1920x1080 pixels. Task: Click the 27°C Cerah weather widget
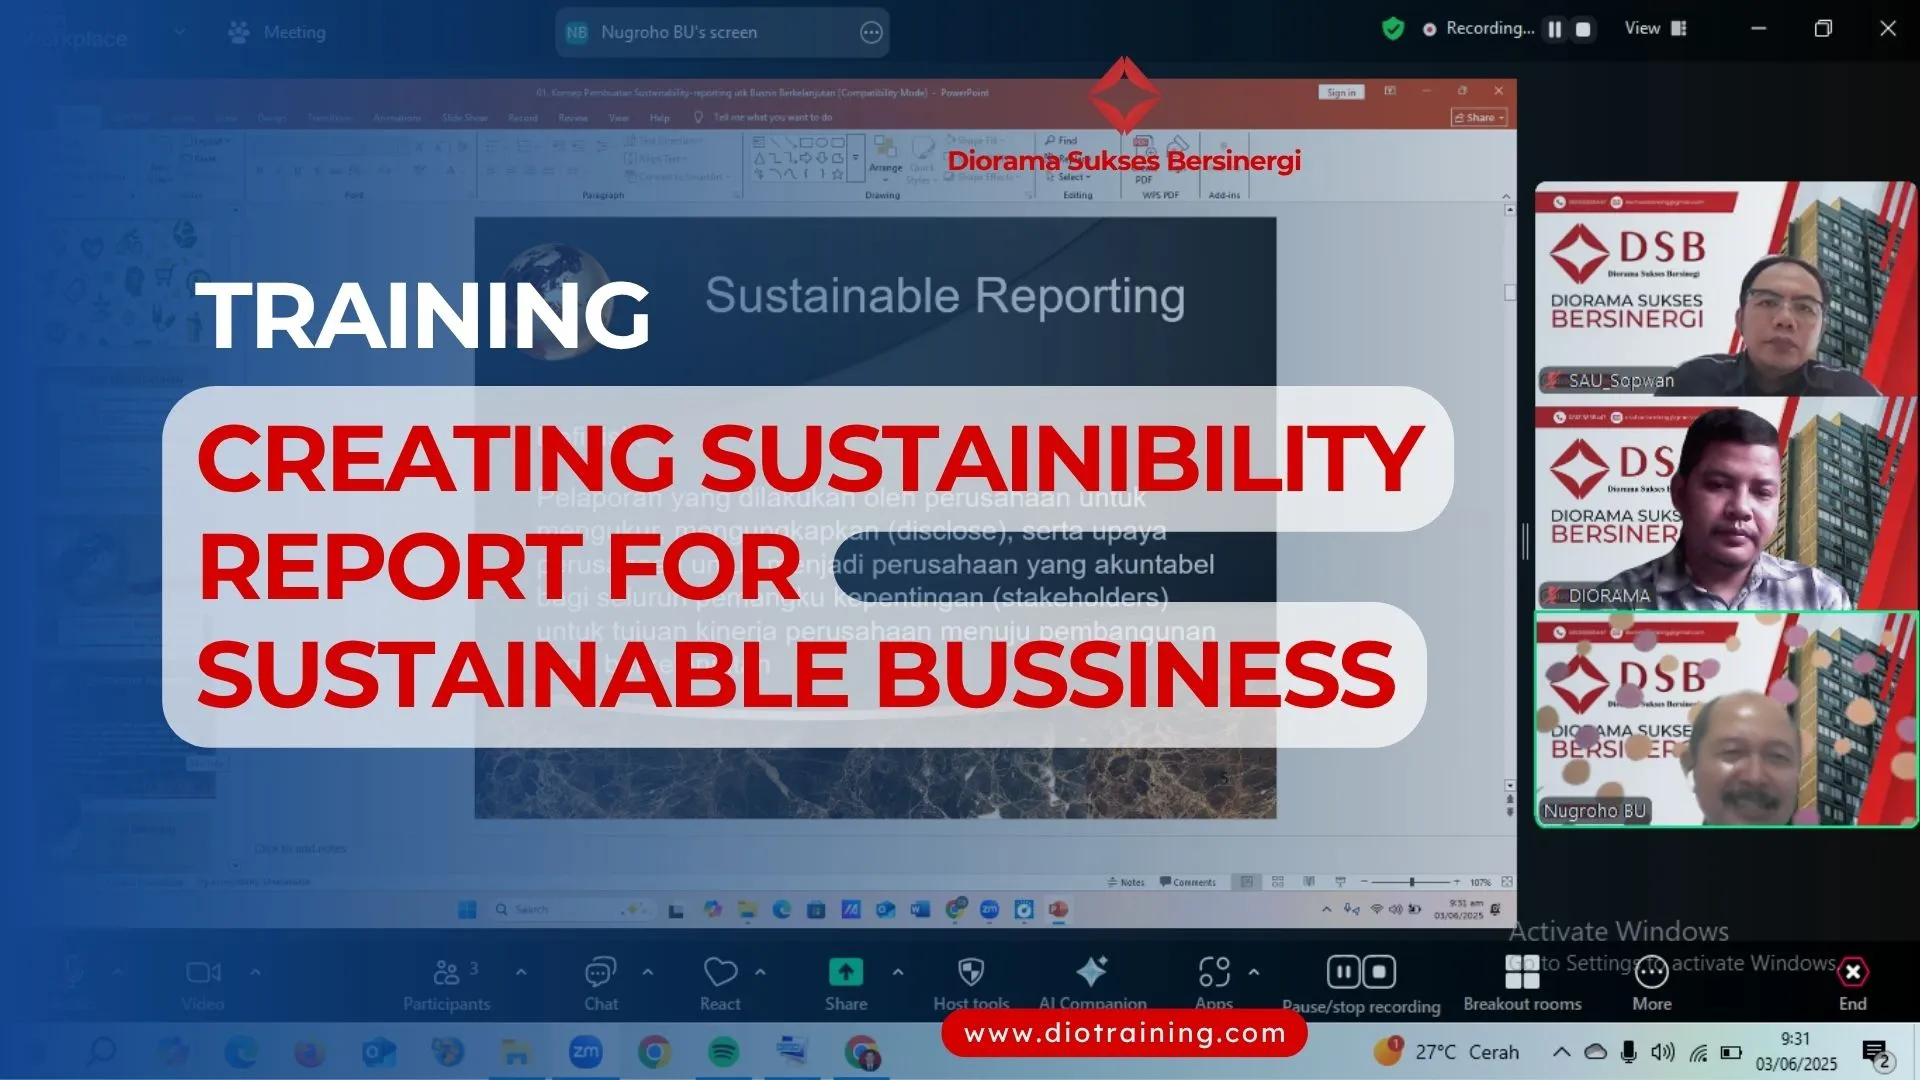[1446, 1052]
